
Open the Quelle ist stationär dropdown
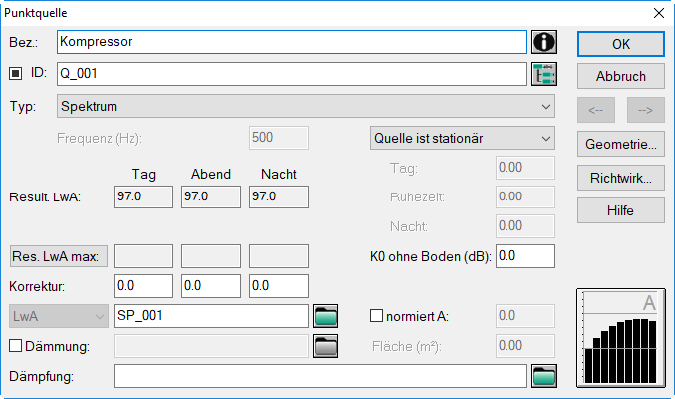point(462,138)
